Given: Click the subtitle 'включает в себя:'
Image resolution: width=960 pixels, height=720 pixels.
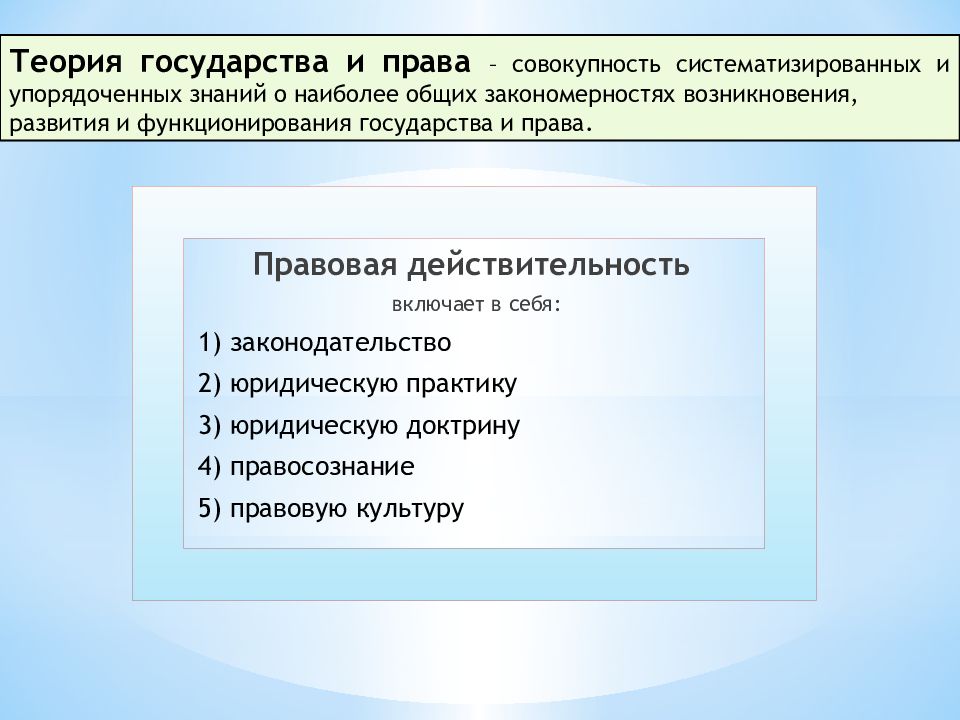Looking at the screenshot, I should (476, 304).
